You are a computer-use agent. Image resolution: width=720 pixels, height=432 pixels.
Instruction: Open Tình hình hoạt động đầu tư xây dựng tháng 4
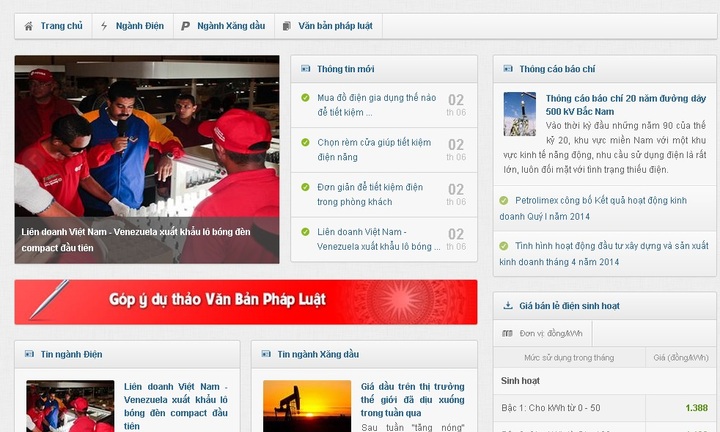[x=604, y=254]
